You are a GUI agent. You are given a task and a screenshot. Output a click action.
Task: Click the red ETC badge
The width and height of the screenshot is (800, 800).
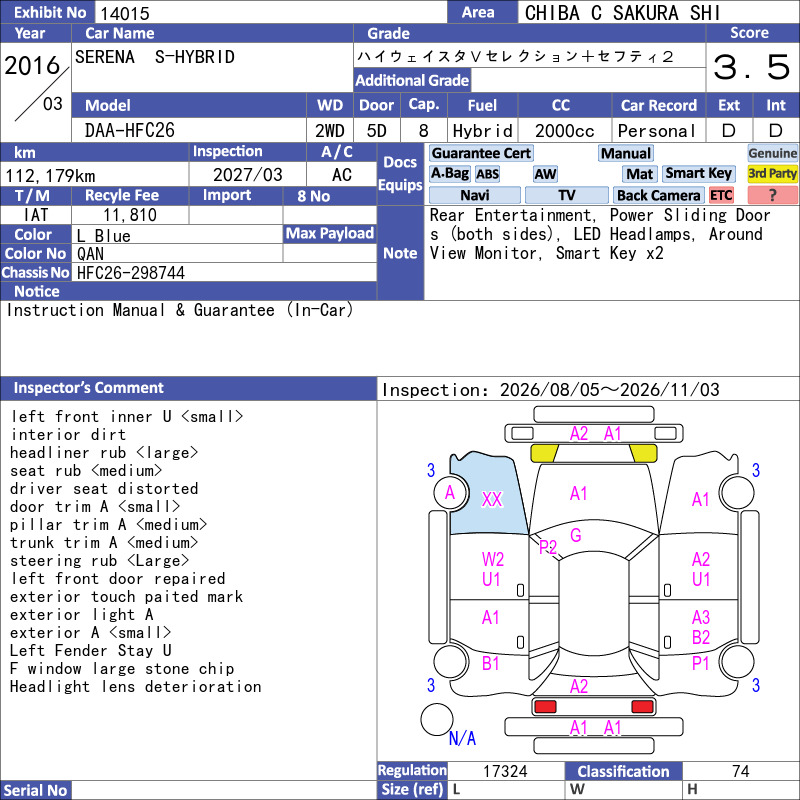coord(721,195)
